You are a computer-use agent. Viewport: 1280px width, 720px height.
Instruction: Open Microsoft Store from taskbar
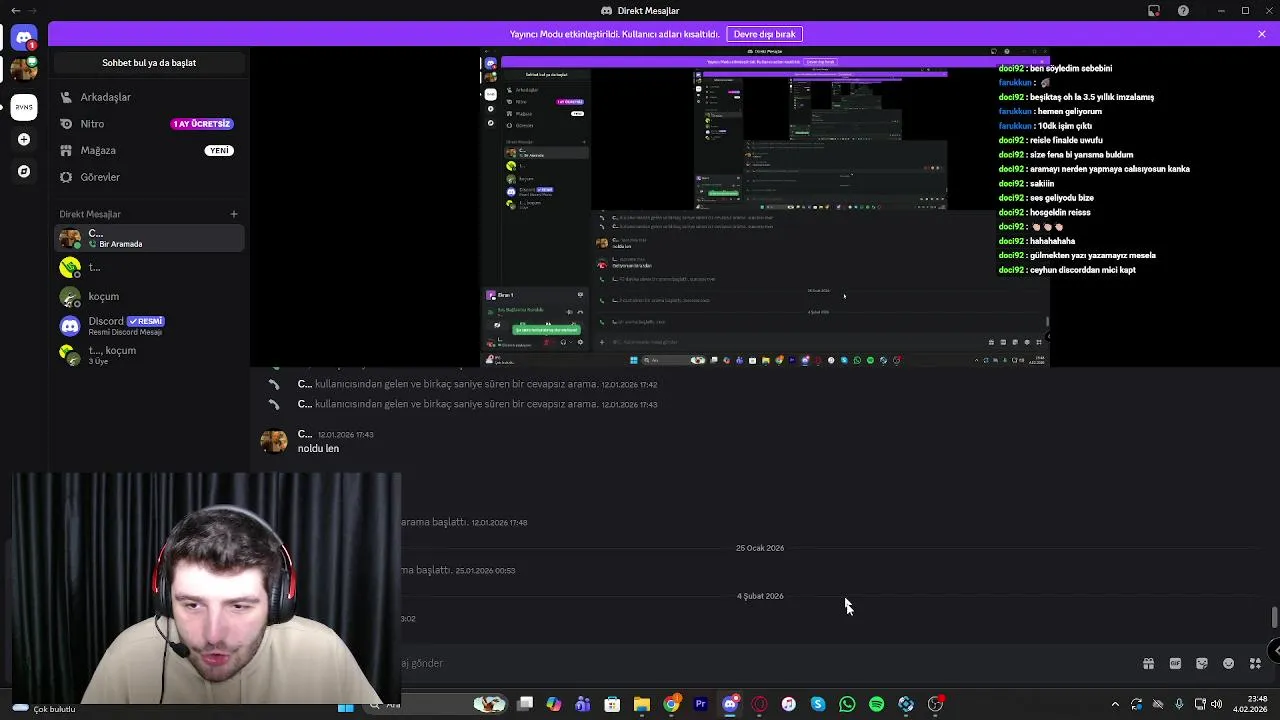(x=612, y=705)
